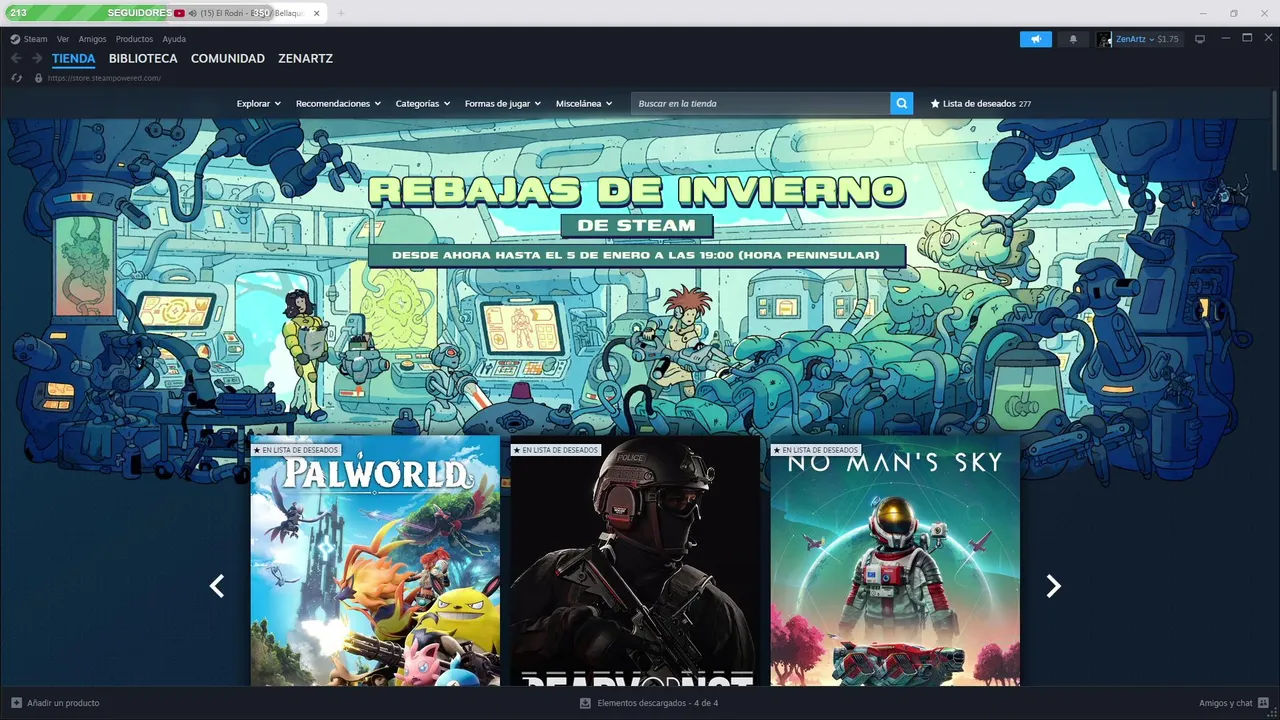Open the Ver menu

coord(63,39)
